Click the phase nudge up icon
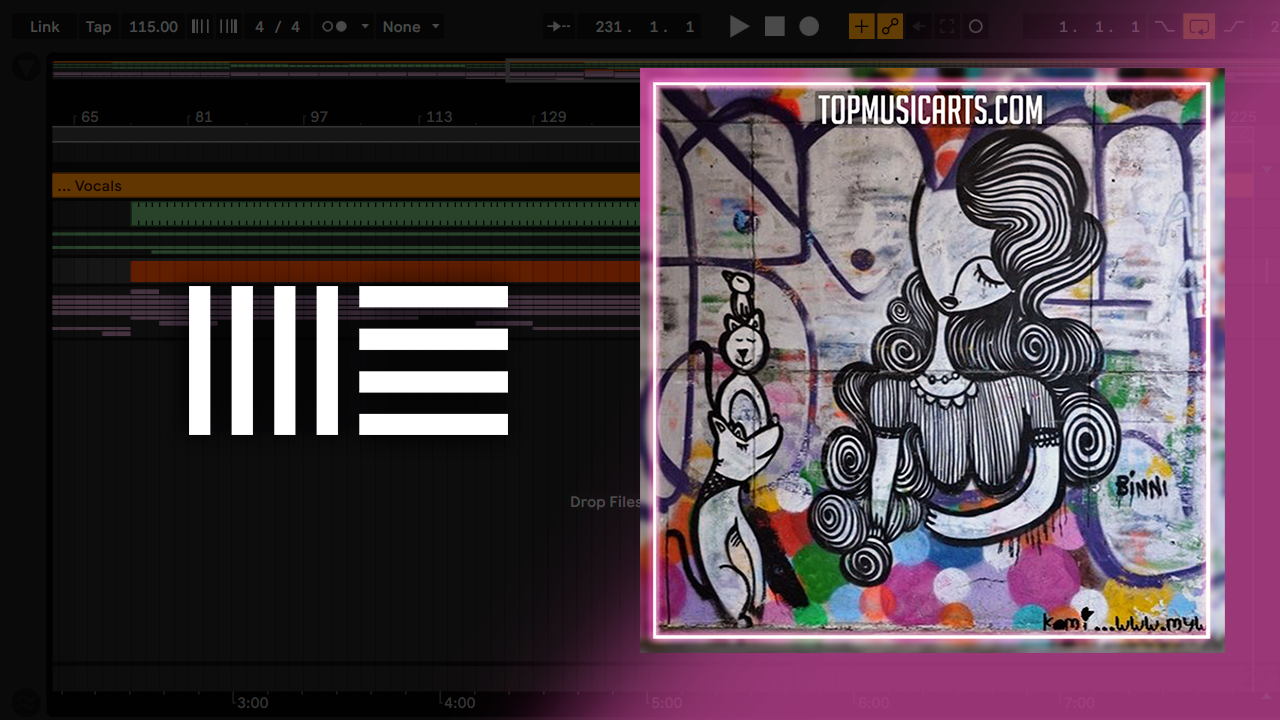The height and width of the screenshot is (720, 1280). [x=228, y=27]
